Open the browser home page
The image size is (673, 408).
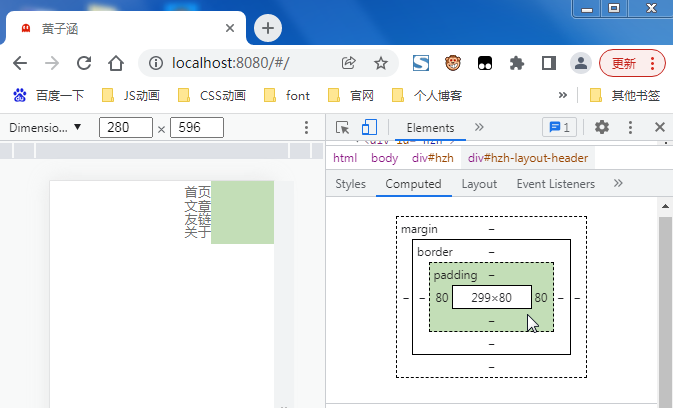[x=116, y=63]
